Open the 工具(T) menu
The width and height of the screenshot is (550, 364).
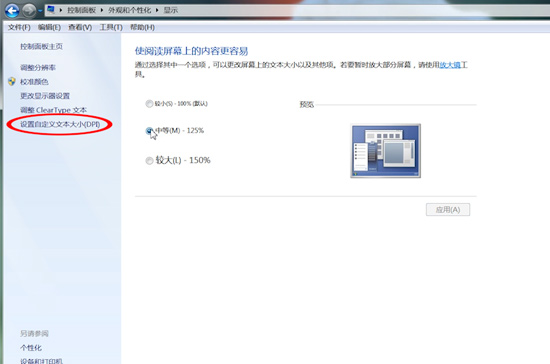[x=111, y=27]
